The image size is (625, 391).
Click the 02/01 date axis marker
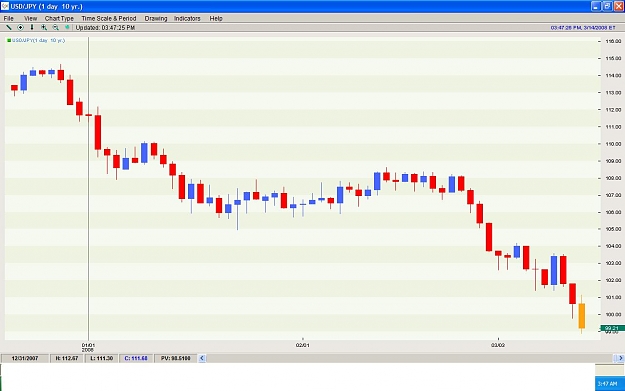click(303, 345)
